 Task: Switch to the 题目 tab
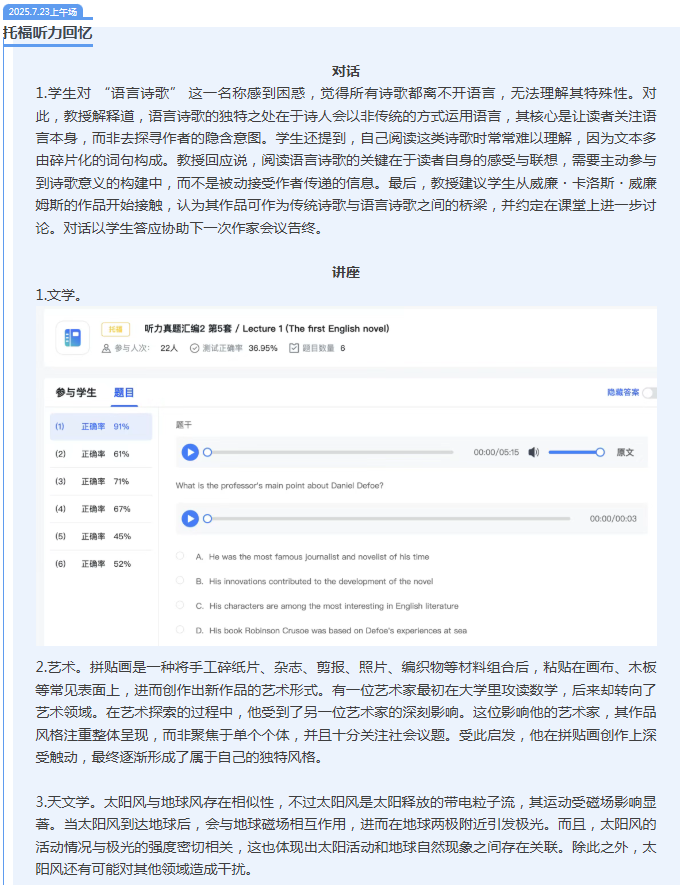pos(124,392)
